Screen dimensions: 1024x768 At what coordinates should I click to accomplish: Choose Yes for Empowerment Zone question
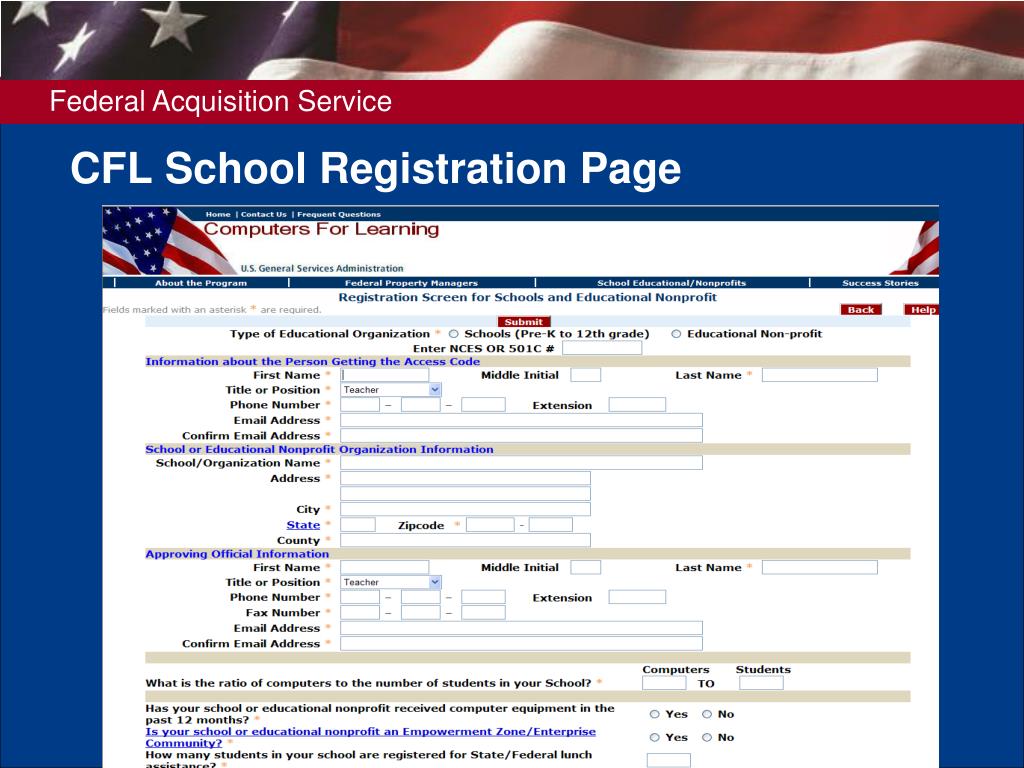click(654, 737)
